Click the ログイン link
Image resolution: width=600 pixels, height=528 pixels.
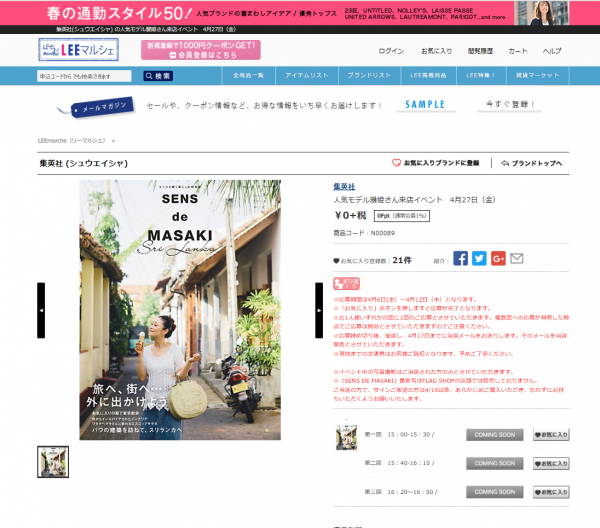[x=392, y=51]
